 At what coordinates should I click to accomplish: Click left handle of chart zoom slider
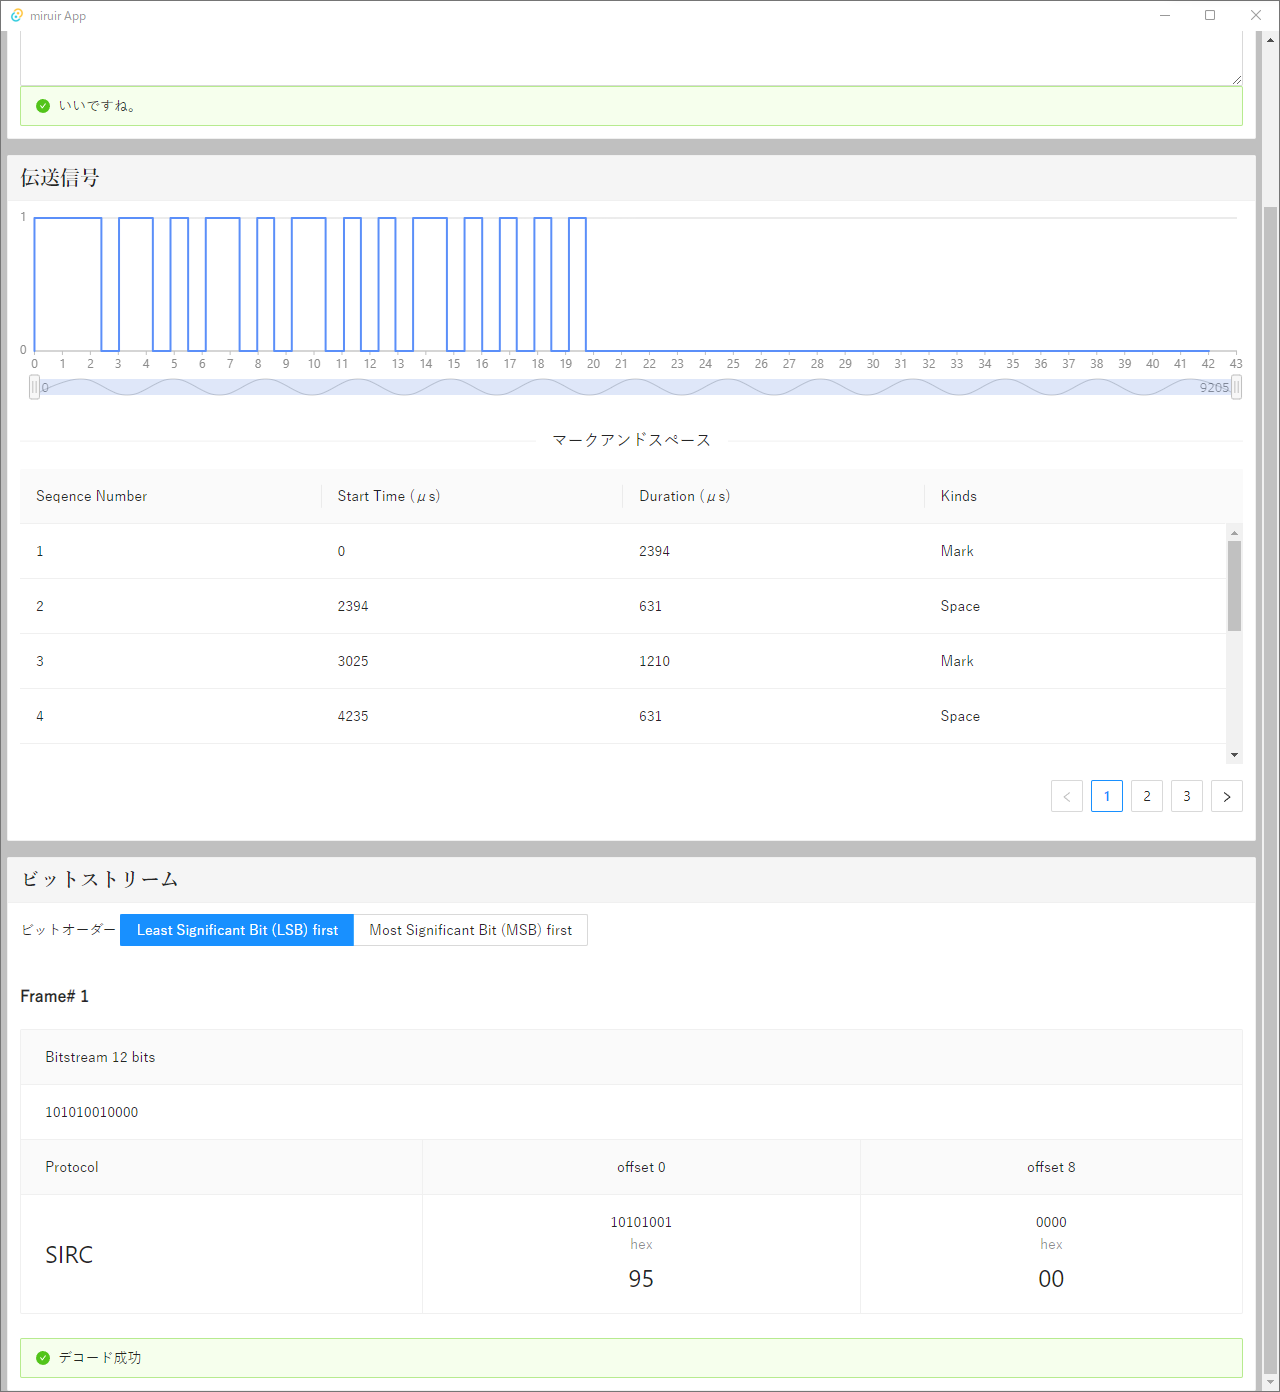tap(35, 387)
